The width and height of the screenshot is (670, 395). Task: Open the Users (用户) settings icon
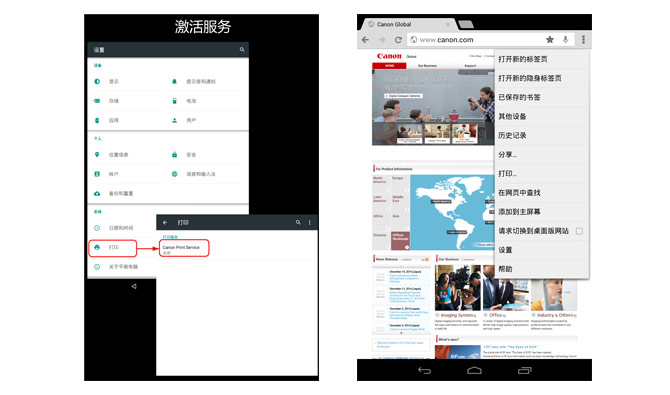tap(174, 121)
